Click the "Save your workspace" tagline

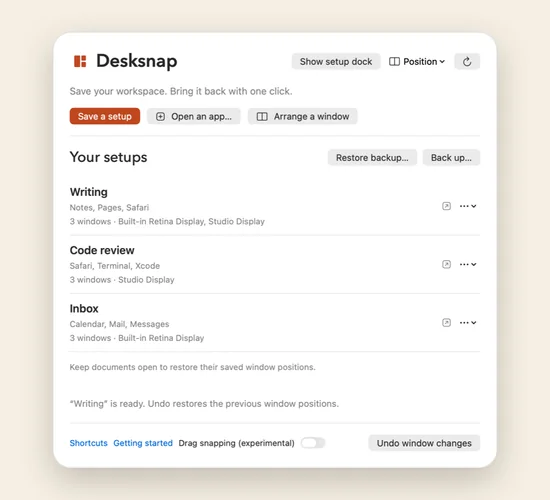181,91
